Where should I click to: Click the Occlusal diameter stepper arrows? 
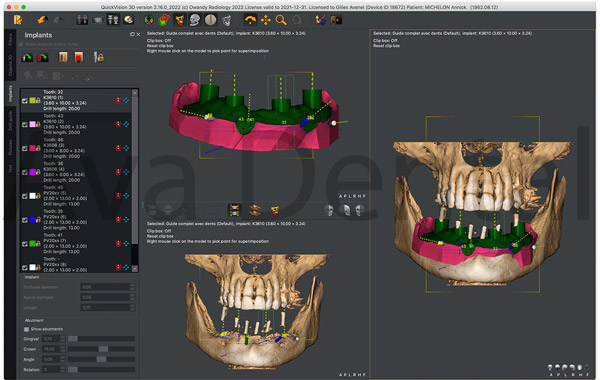(x=132, y=287)
